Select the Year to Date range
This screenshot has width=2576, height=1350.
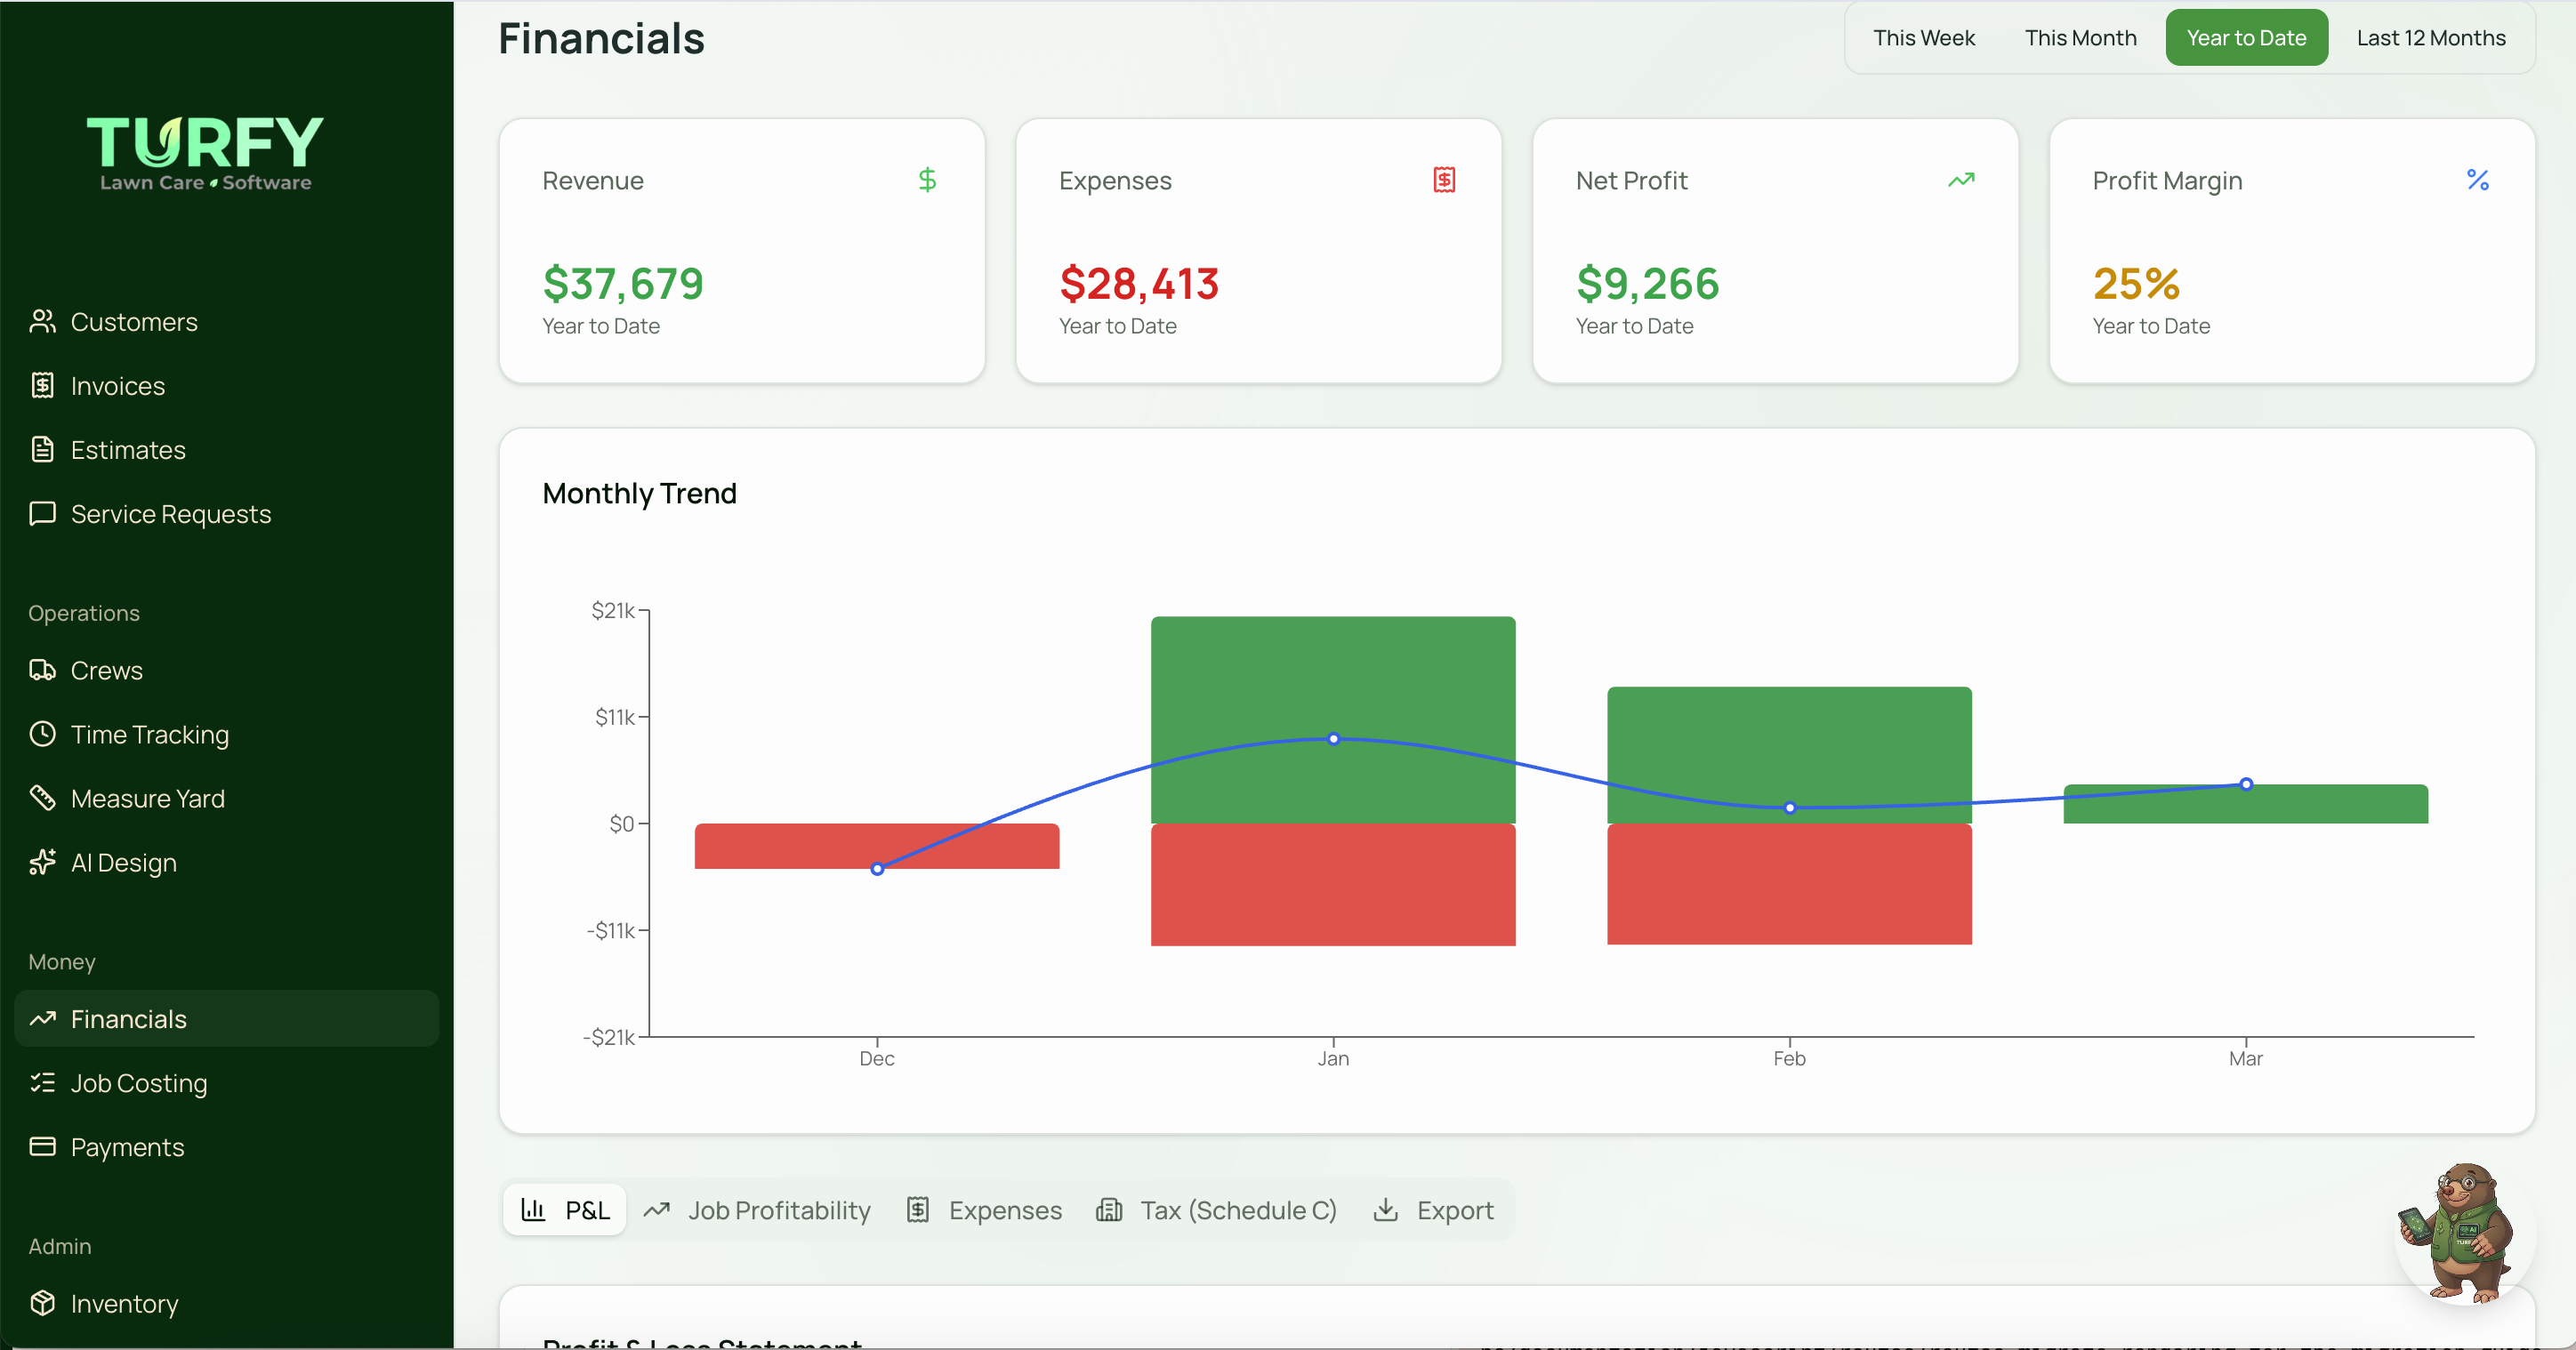pyautogui.click(x=2246, y=38)
